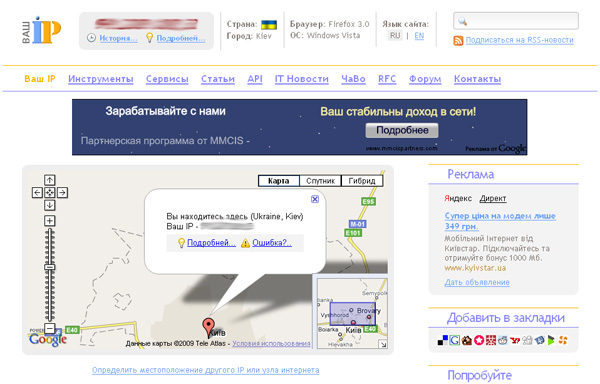Zoom out the map with minus
The image size is (600, 384).
tap(50, 328)
